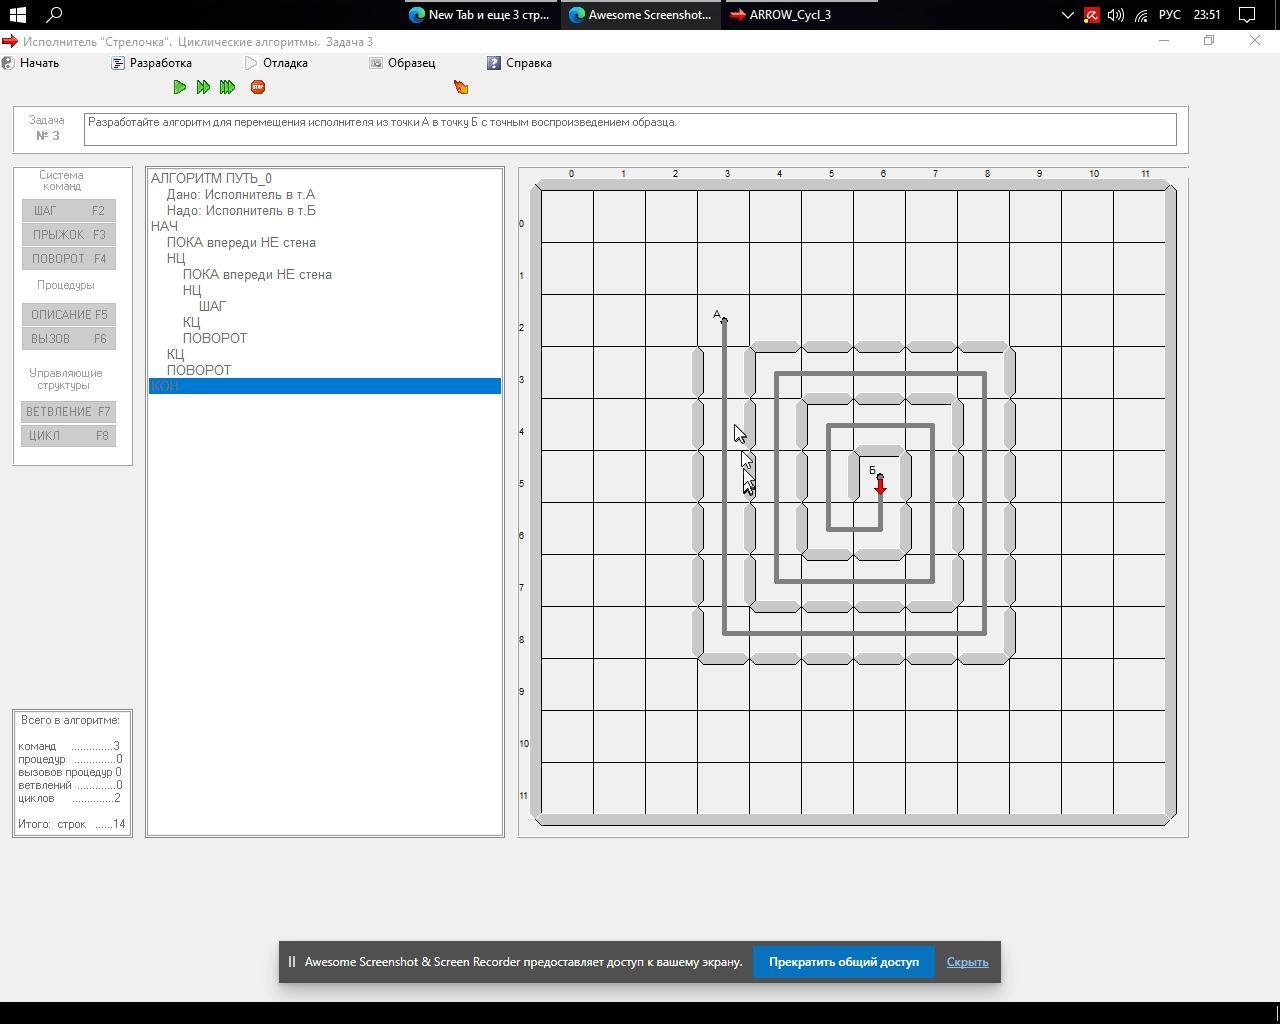Screen dimensions: 1280x1024
Task: Click the ЦИКЛ F8 button
Action: tap(68, 436)
